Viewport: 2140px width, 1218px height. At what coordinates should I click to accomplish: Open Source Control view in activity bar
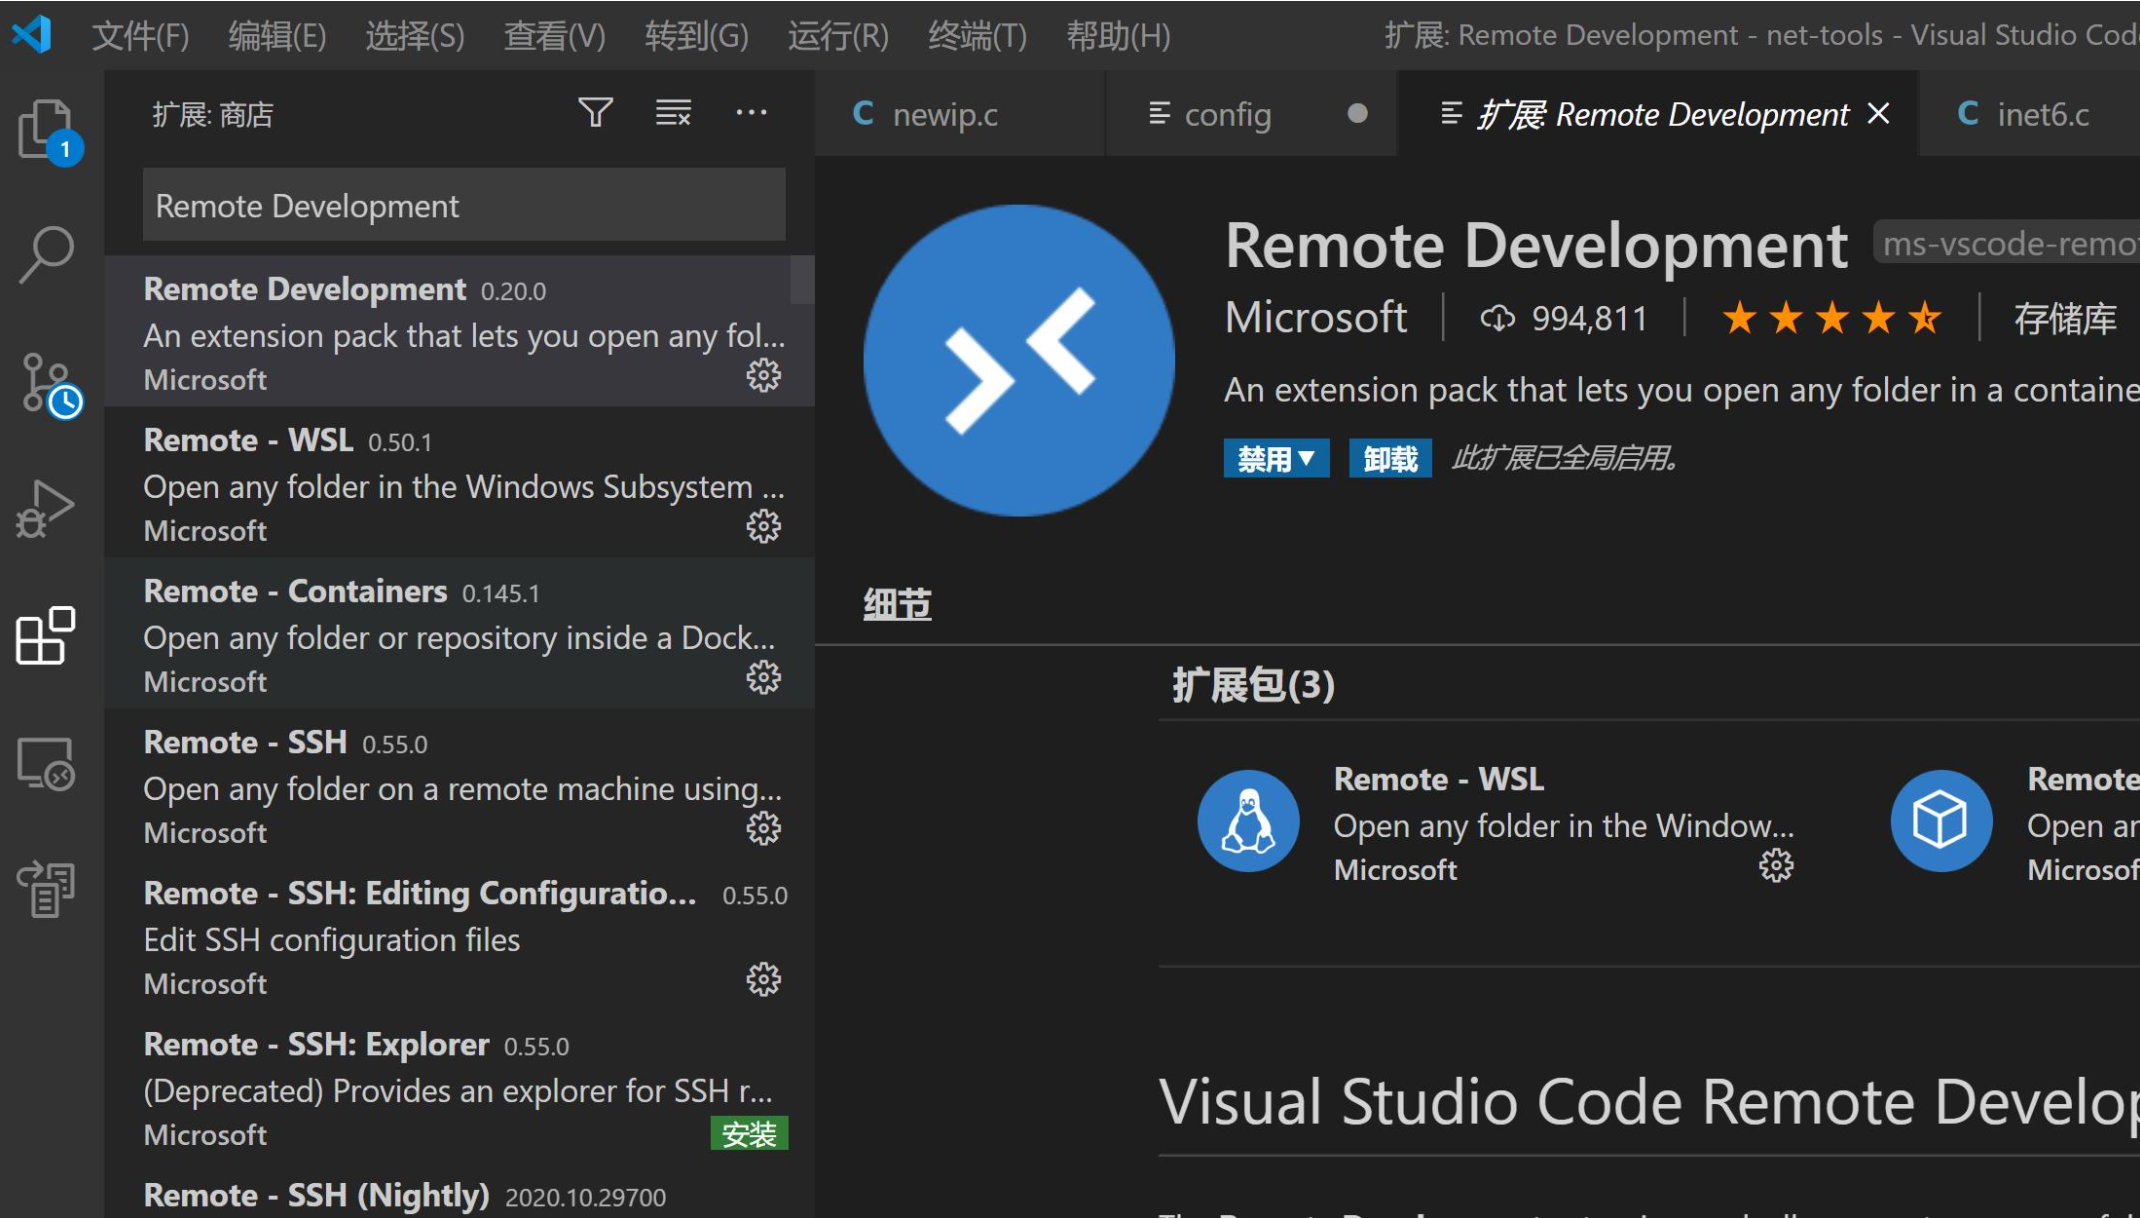tap(50, 385)
